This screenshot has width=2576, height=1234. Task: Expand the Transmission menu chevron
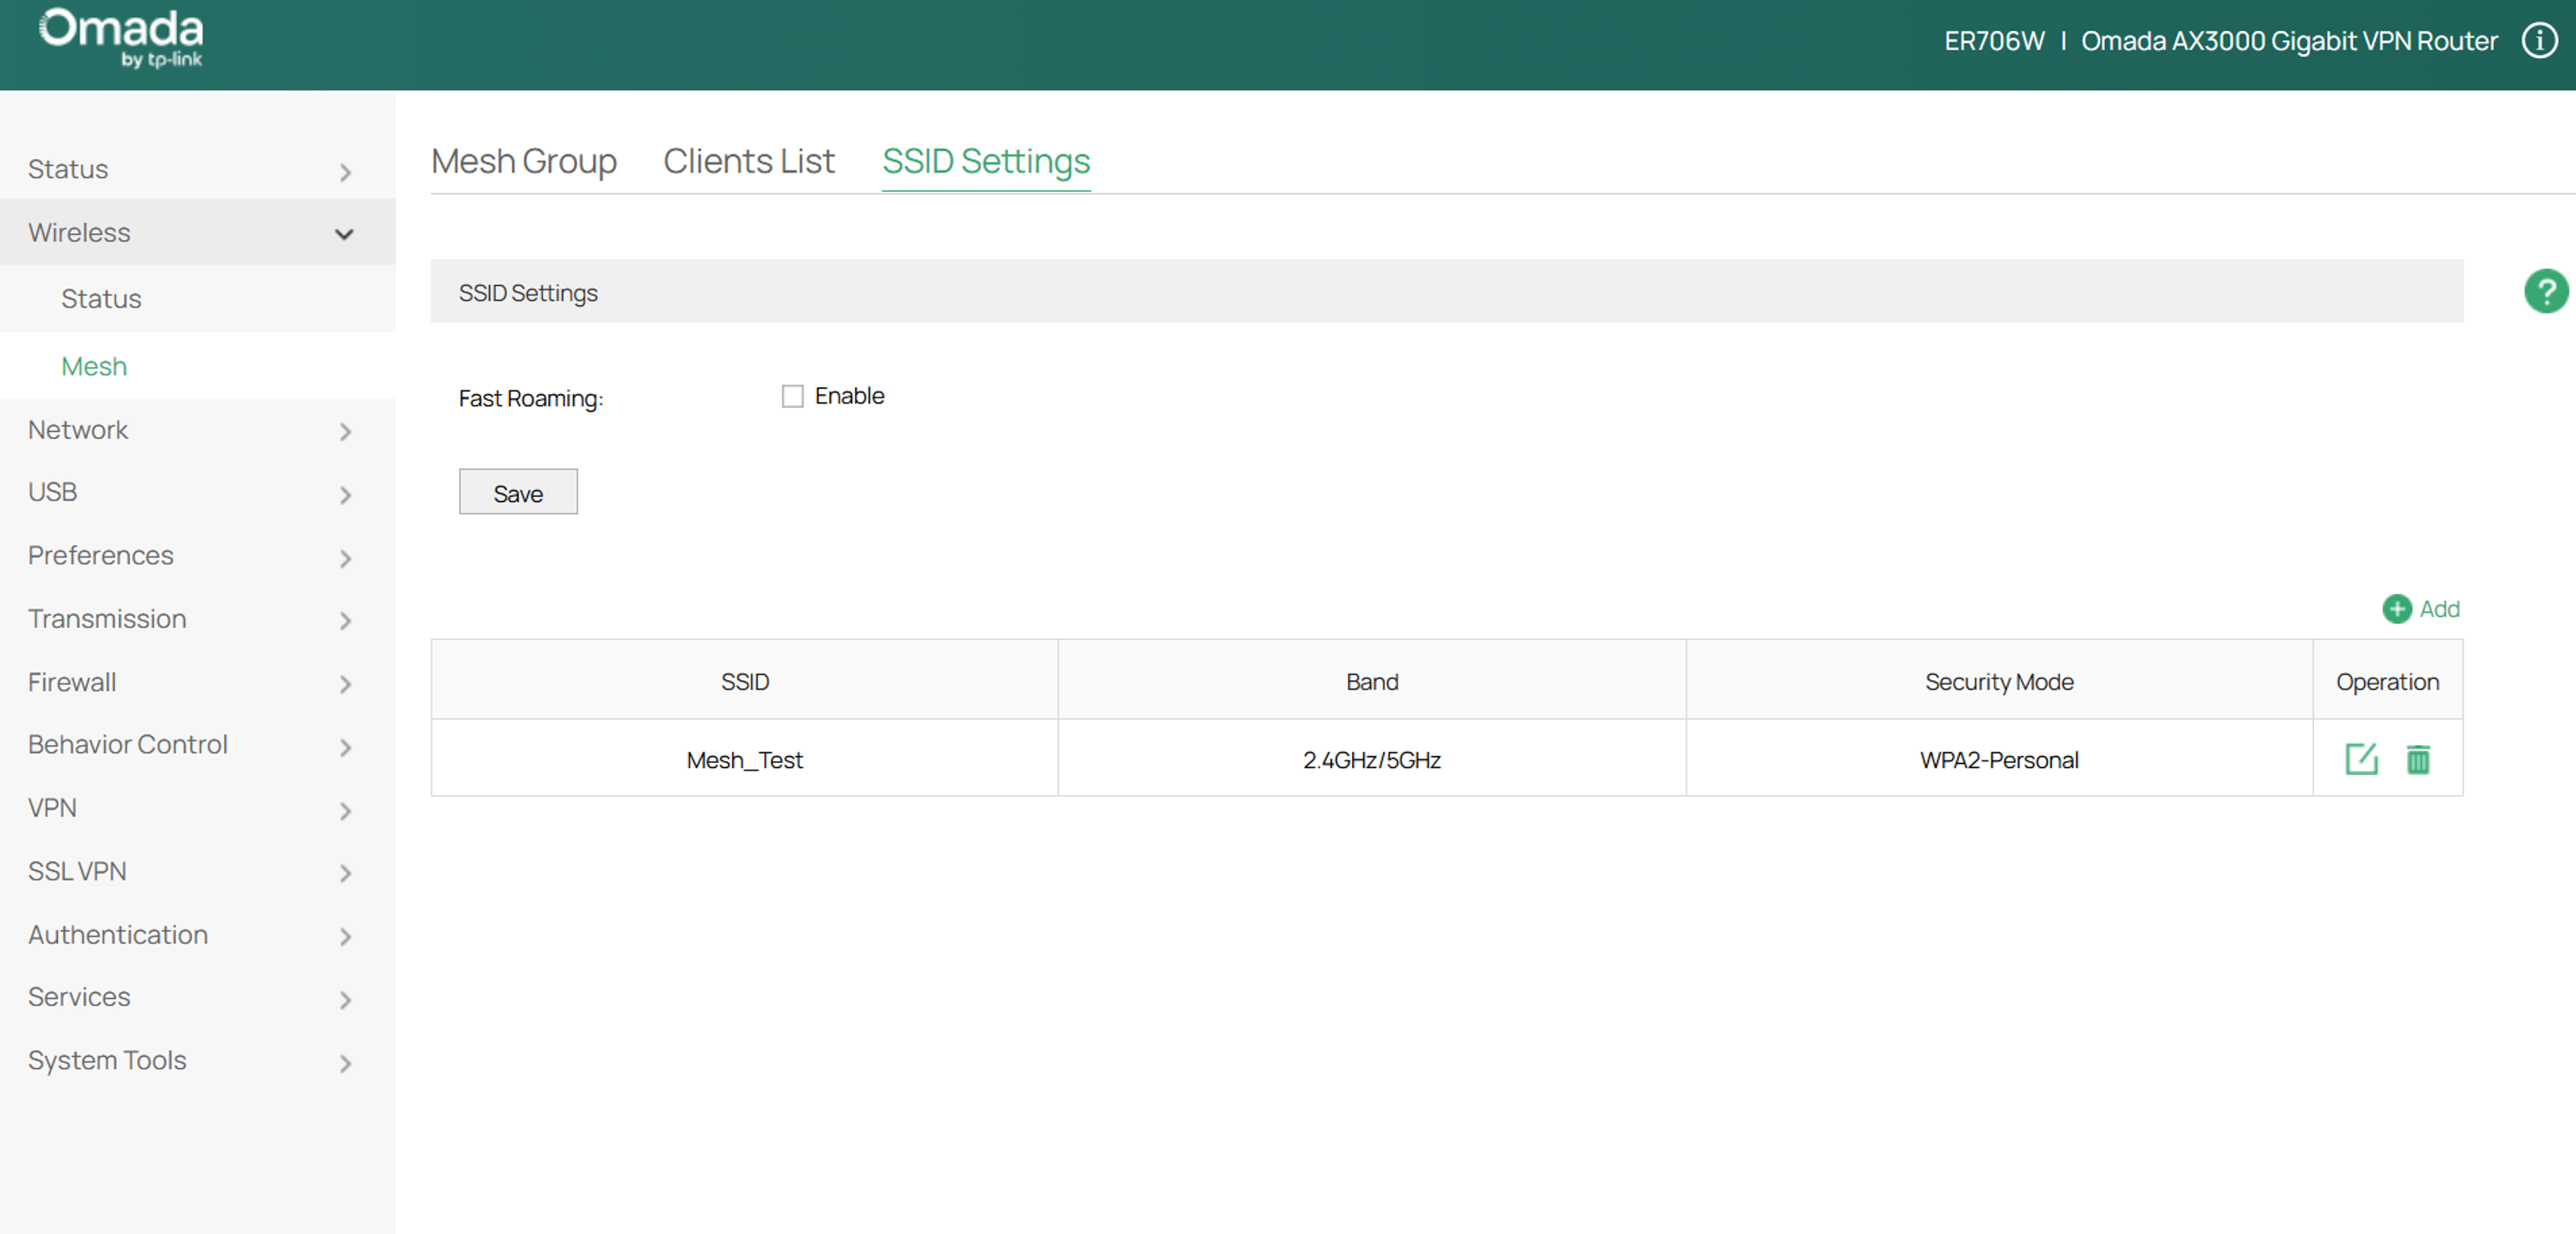345,621
